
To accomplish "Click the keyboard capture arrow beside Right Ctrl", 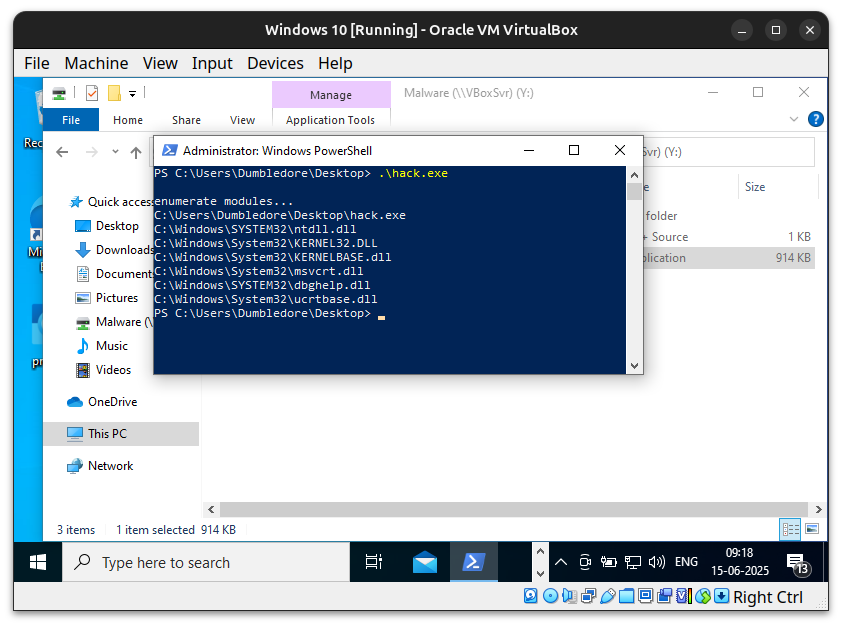I will pos(722,596).
